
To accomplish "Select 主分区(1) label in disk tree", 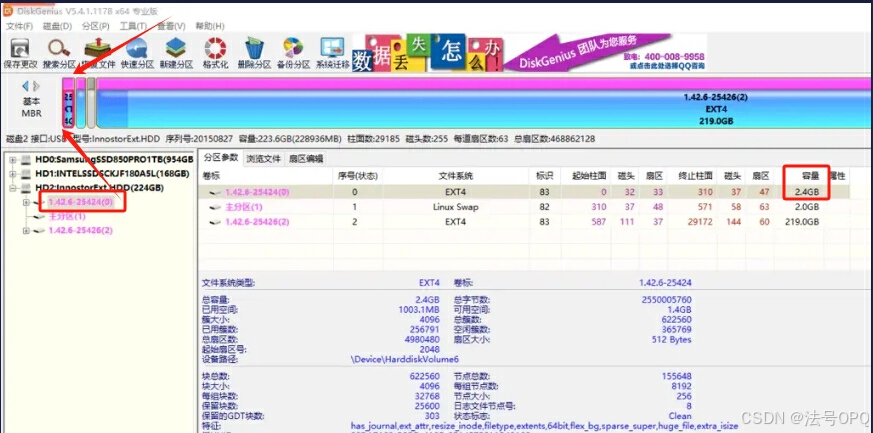I will (67, 216).
